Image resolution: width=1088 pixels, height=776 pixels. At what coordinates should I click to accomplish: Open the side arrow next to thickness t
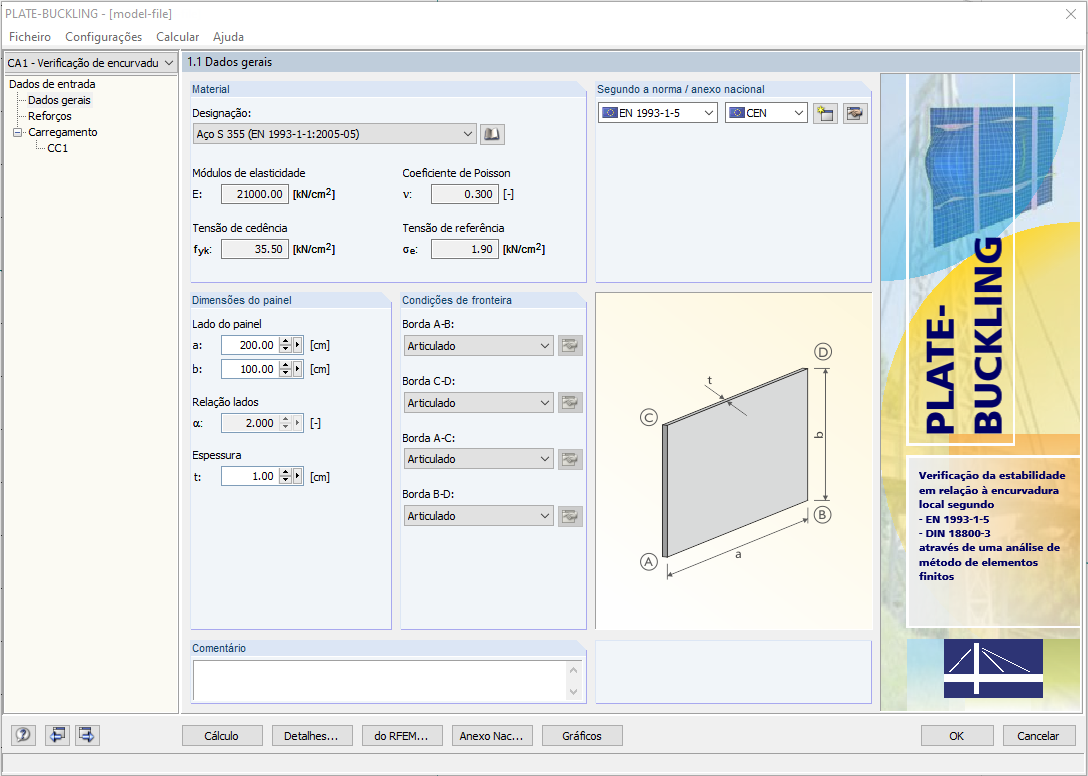[x=298, y=476]
